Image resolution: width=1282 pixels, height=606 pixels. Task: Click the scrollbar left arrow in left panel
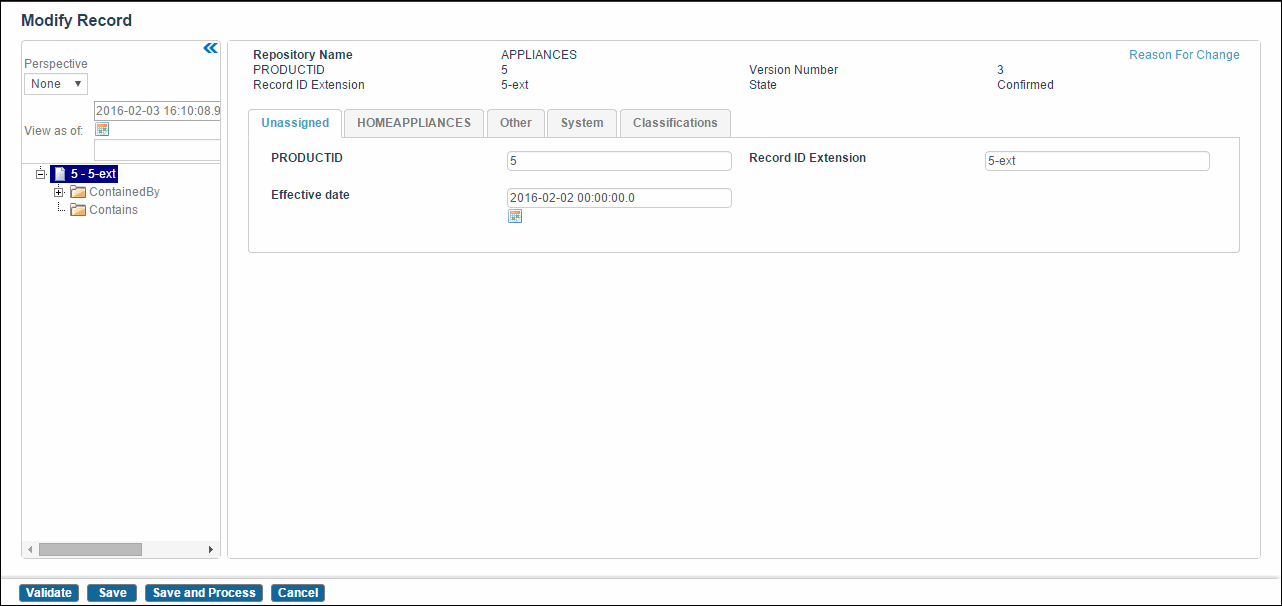pos(30,550)
